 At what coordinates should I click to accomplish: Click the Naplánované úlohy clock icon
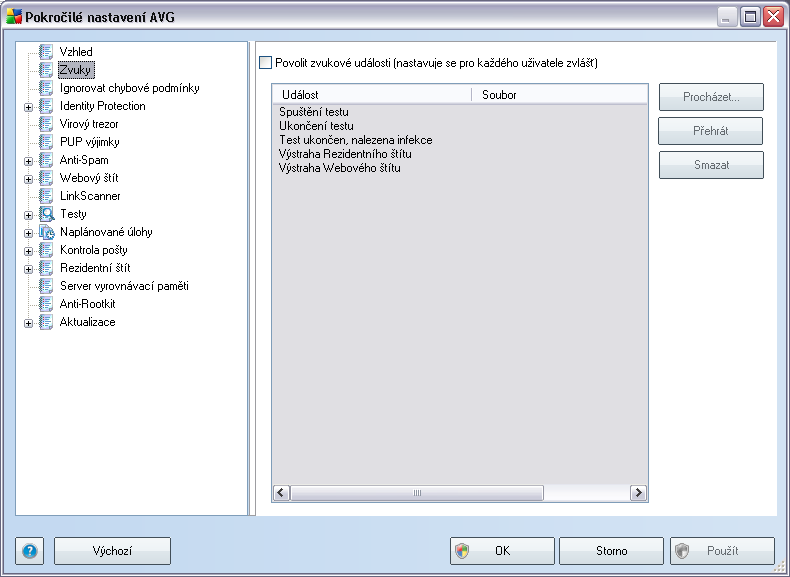coord(46,232)
